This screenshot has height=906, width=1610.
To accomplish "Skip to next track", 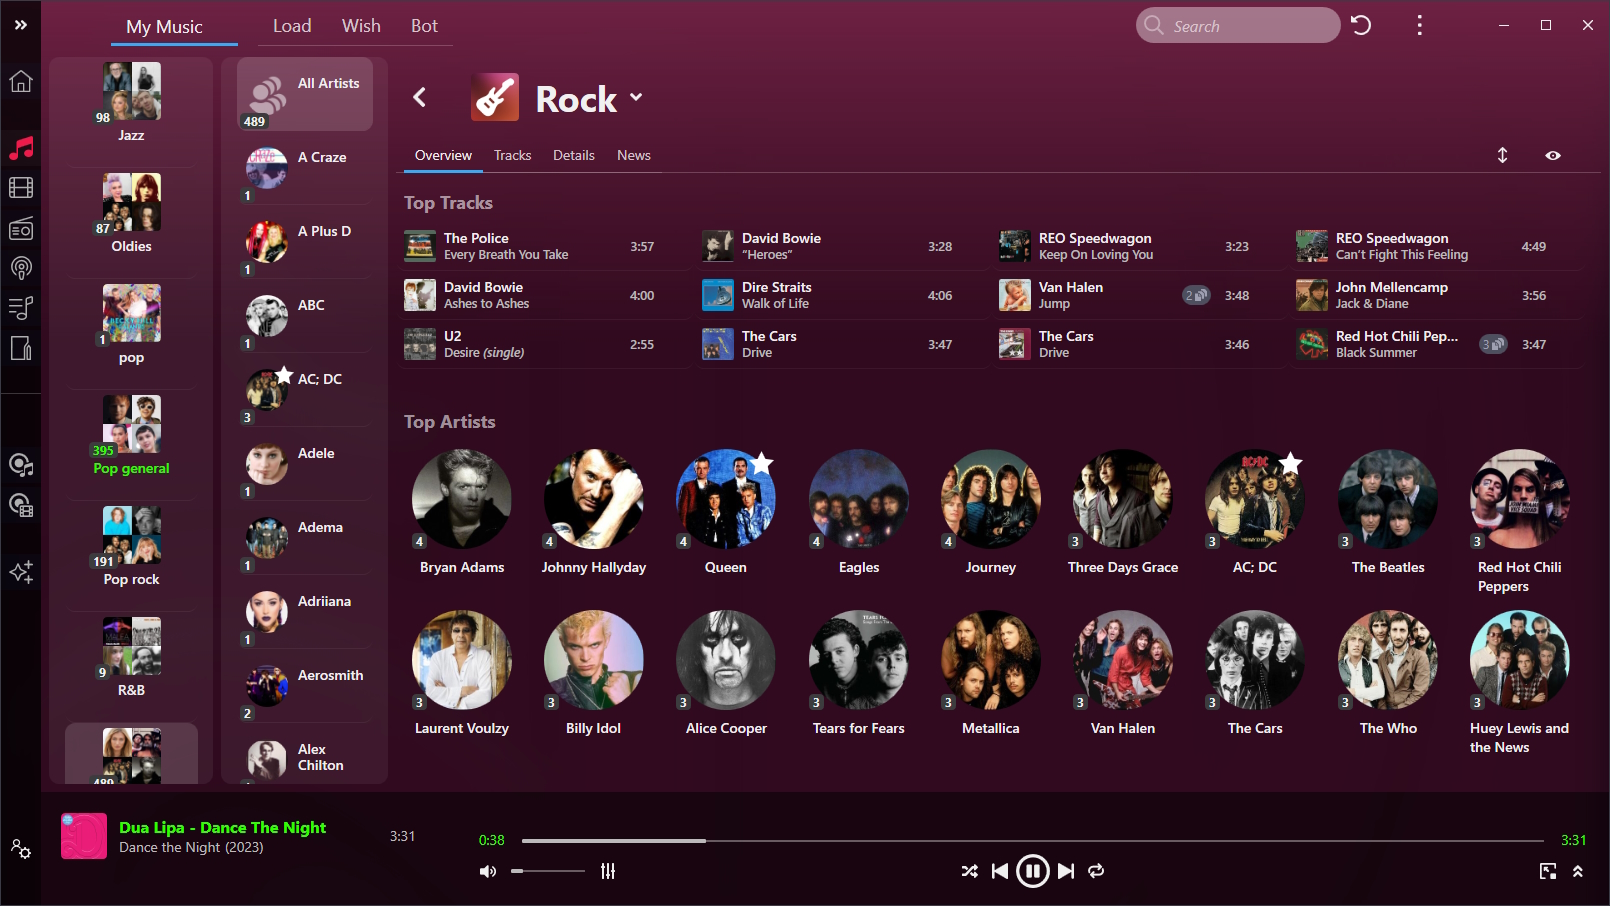I will click(1066, 871).
